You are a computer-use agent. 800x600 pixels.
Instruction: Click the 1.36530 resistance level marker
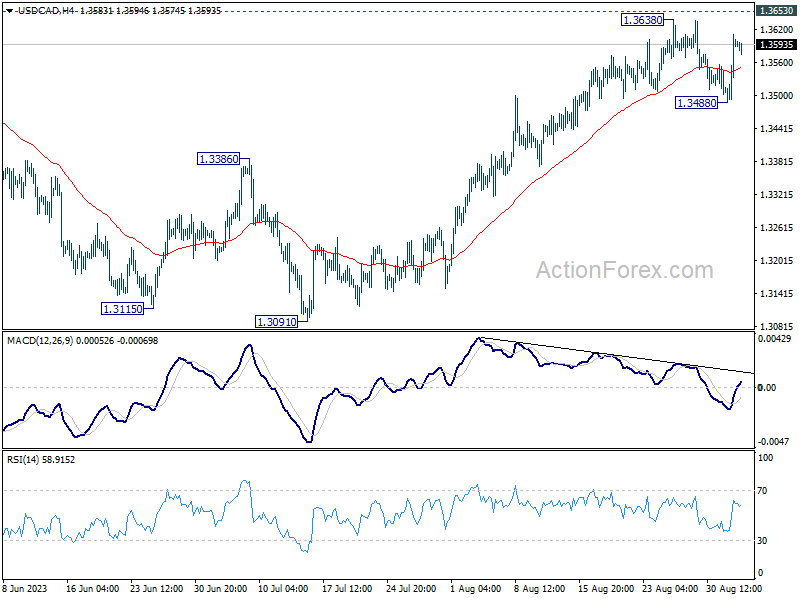(776, 11)
